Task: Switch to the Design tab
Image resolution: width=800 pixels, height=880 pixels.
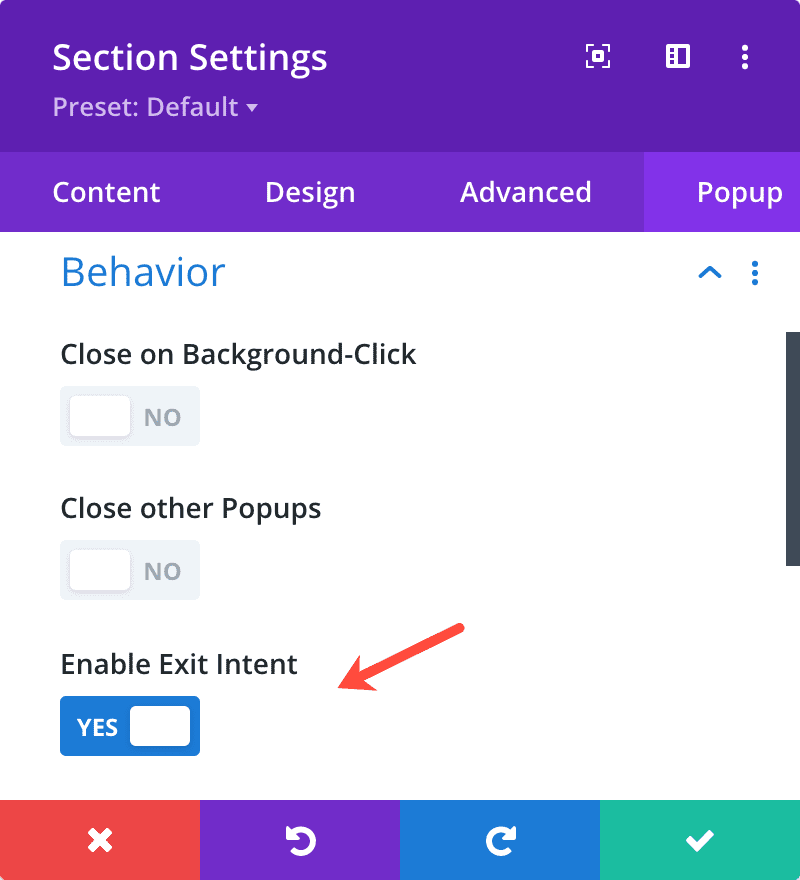Action: click(x=310, y=192)
